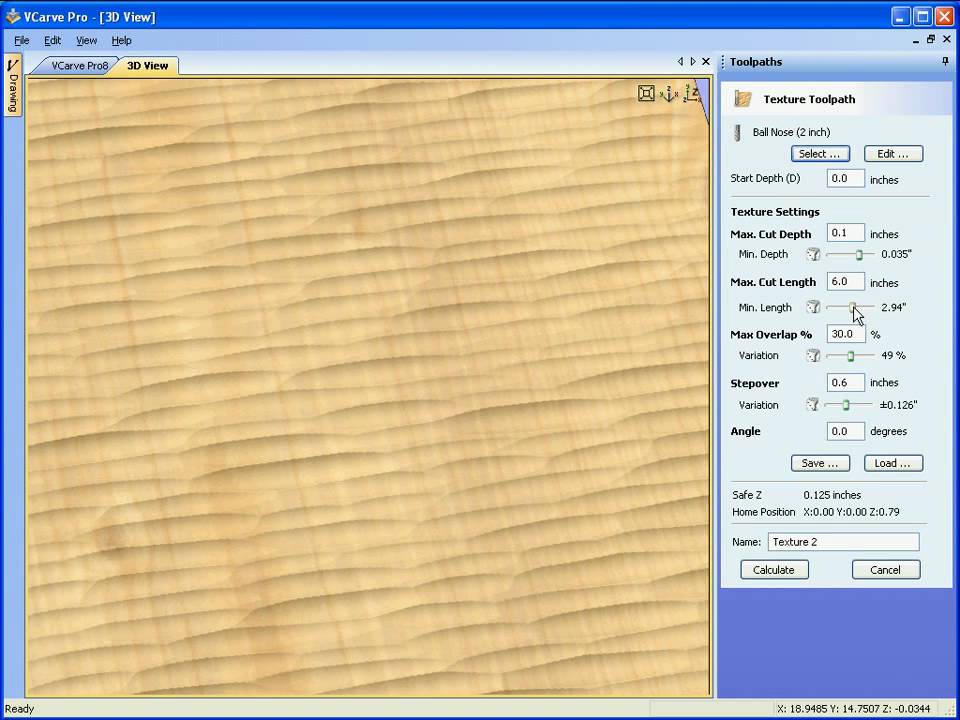The image size is (960, 720).
Task: Click the '0.035"' Min. Depth value
Action: 896,254
